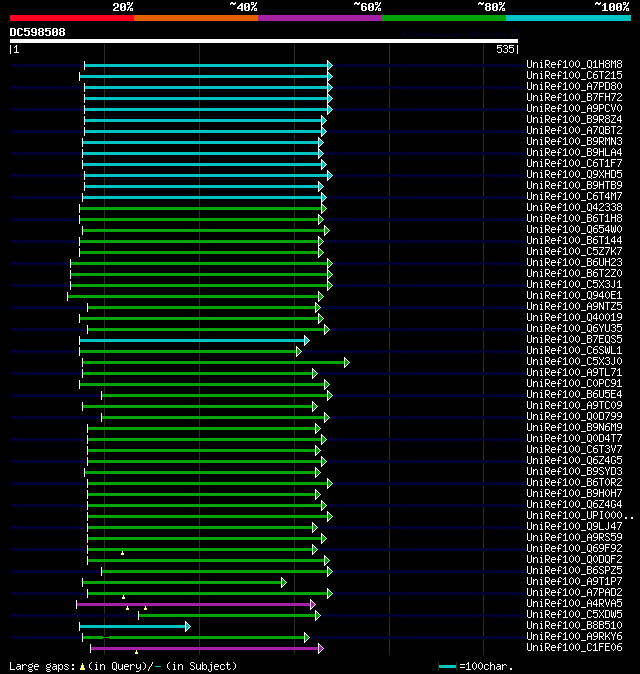Select hit UniRef100_B9RMN3

[x=574, y=141]
